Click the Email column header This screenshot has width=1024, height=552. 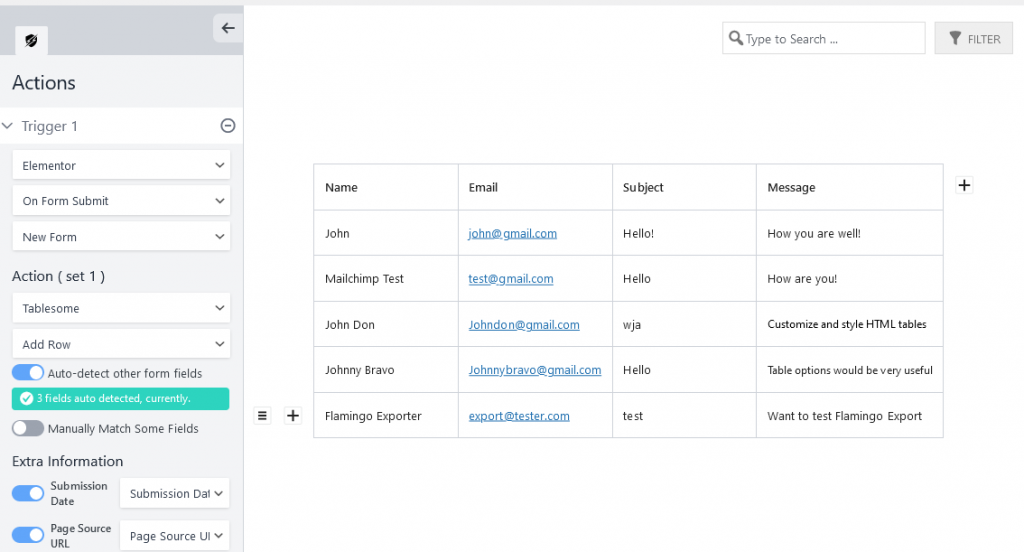point(484,187)
